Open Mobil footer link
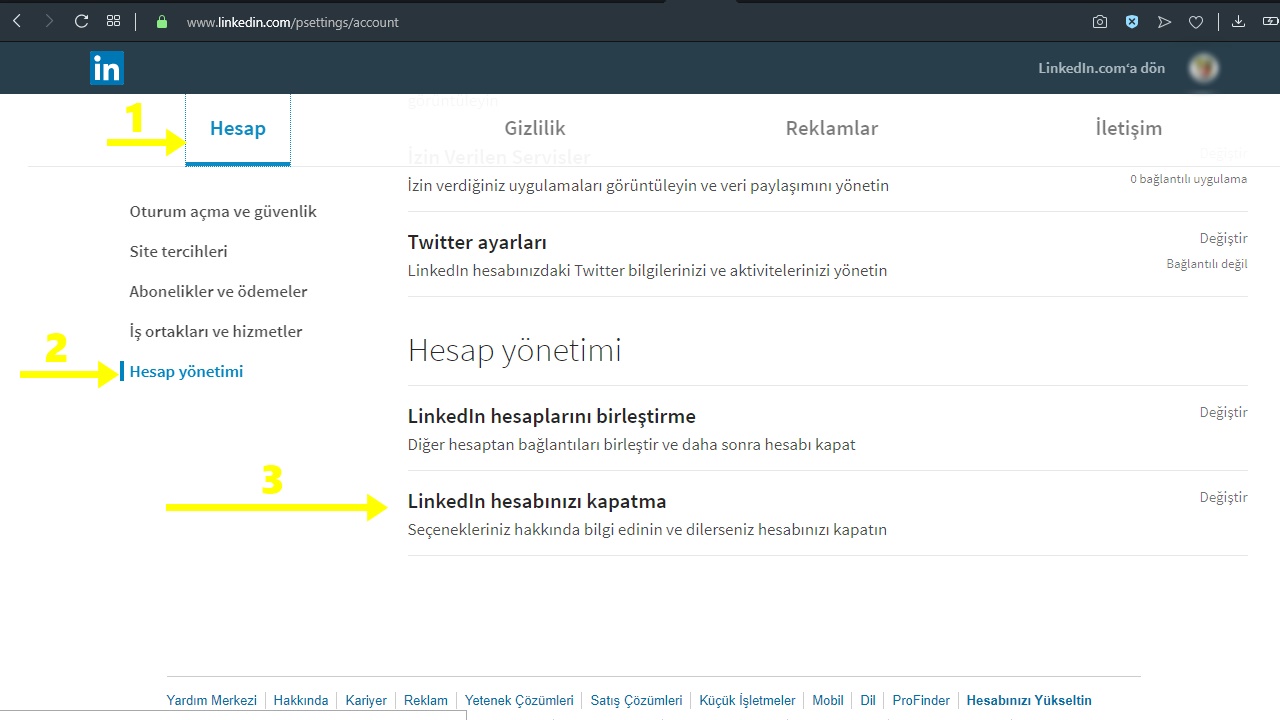 coord(828,700)
